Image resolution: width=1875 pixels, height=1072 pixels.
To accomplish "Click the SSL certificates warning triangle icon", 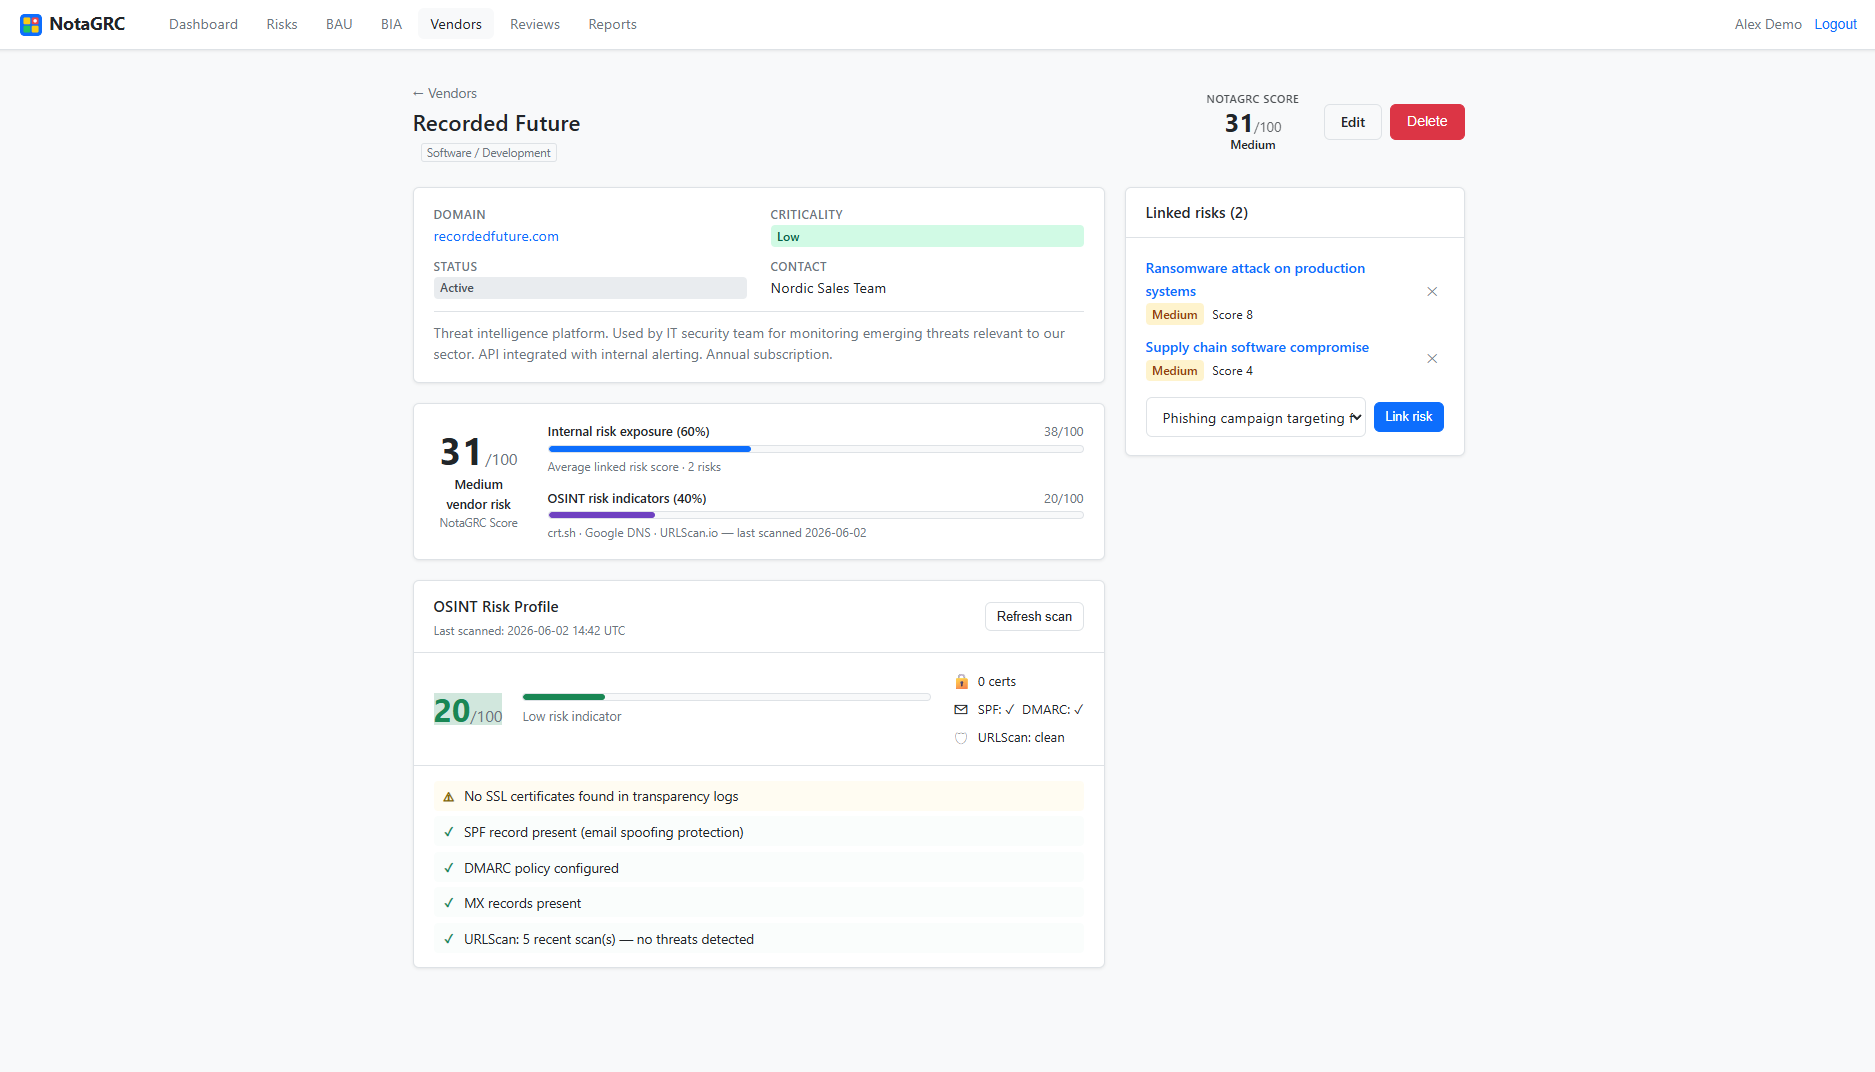I will pos(449,797).
